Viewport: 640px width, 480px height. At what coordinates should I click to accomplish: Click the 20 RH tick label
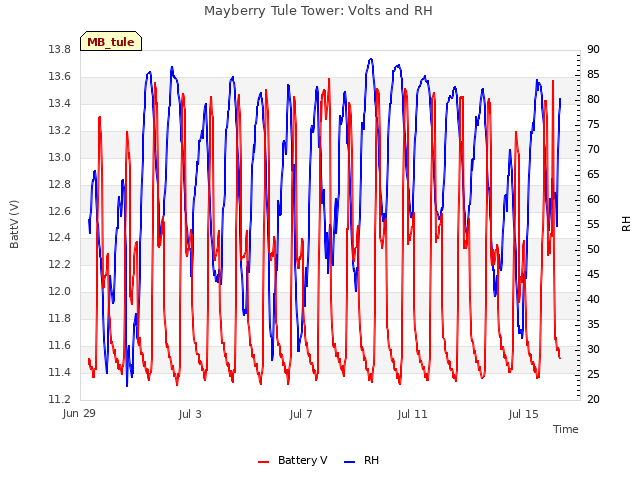click(593, 399)
